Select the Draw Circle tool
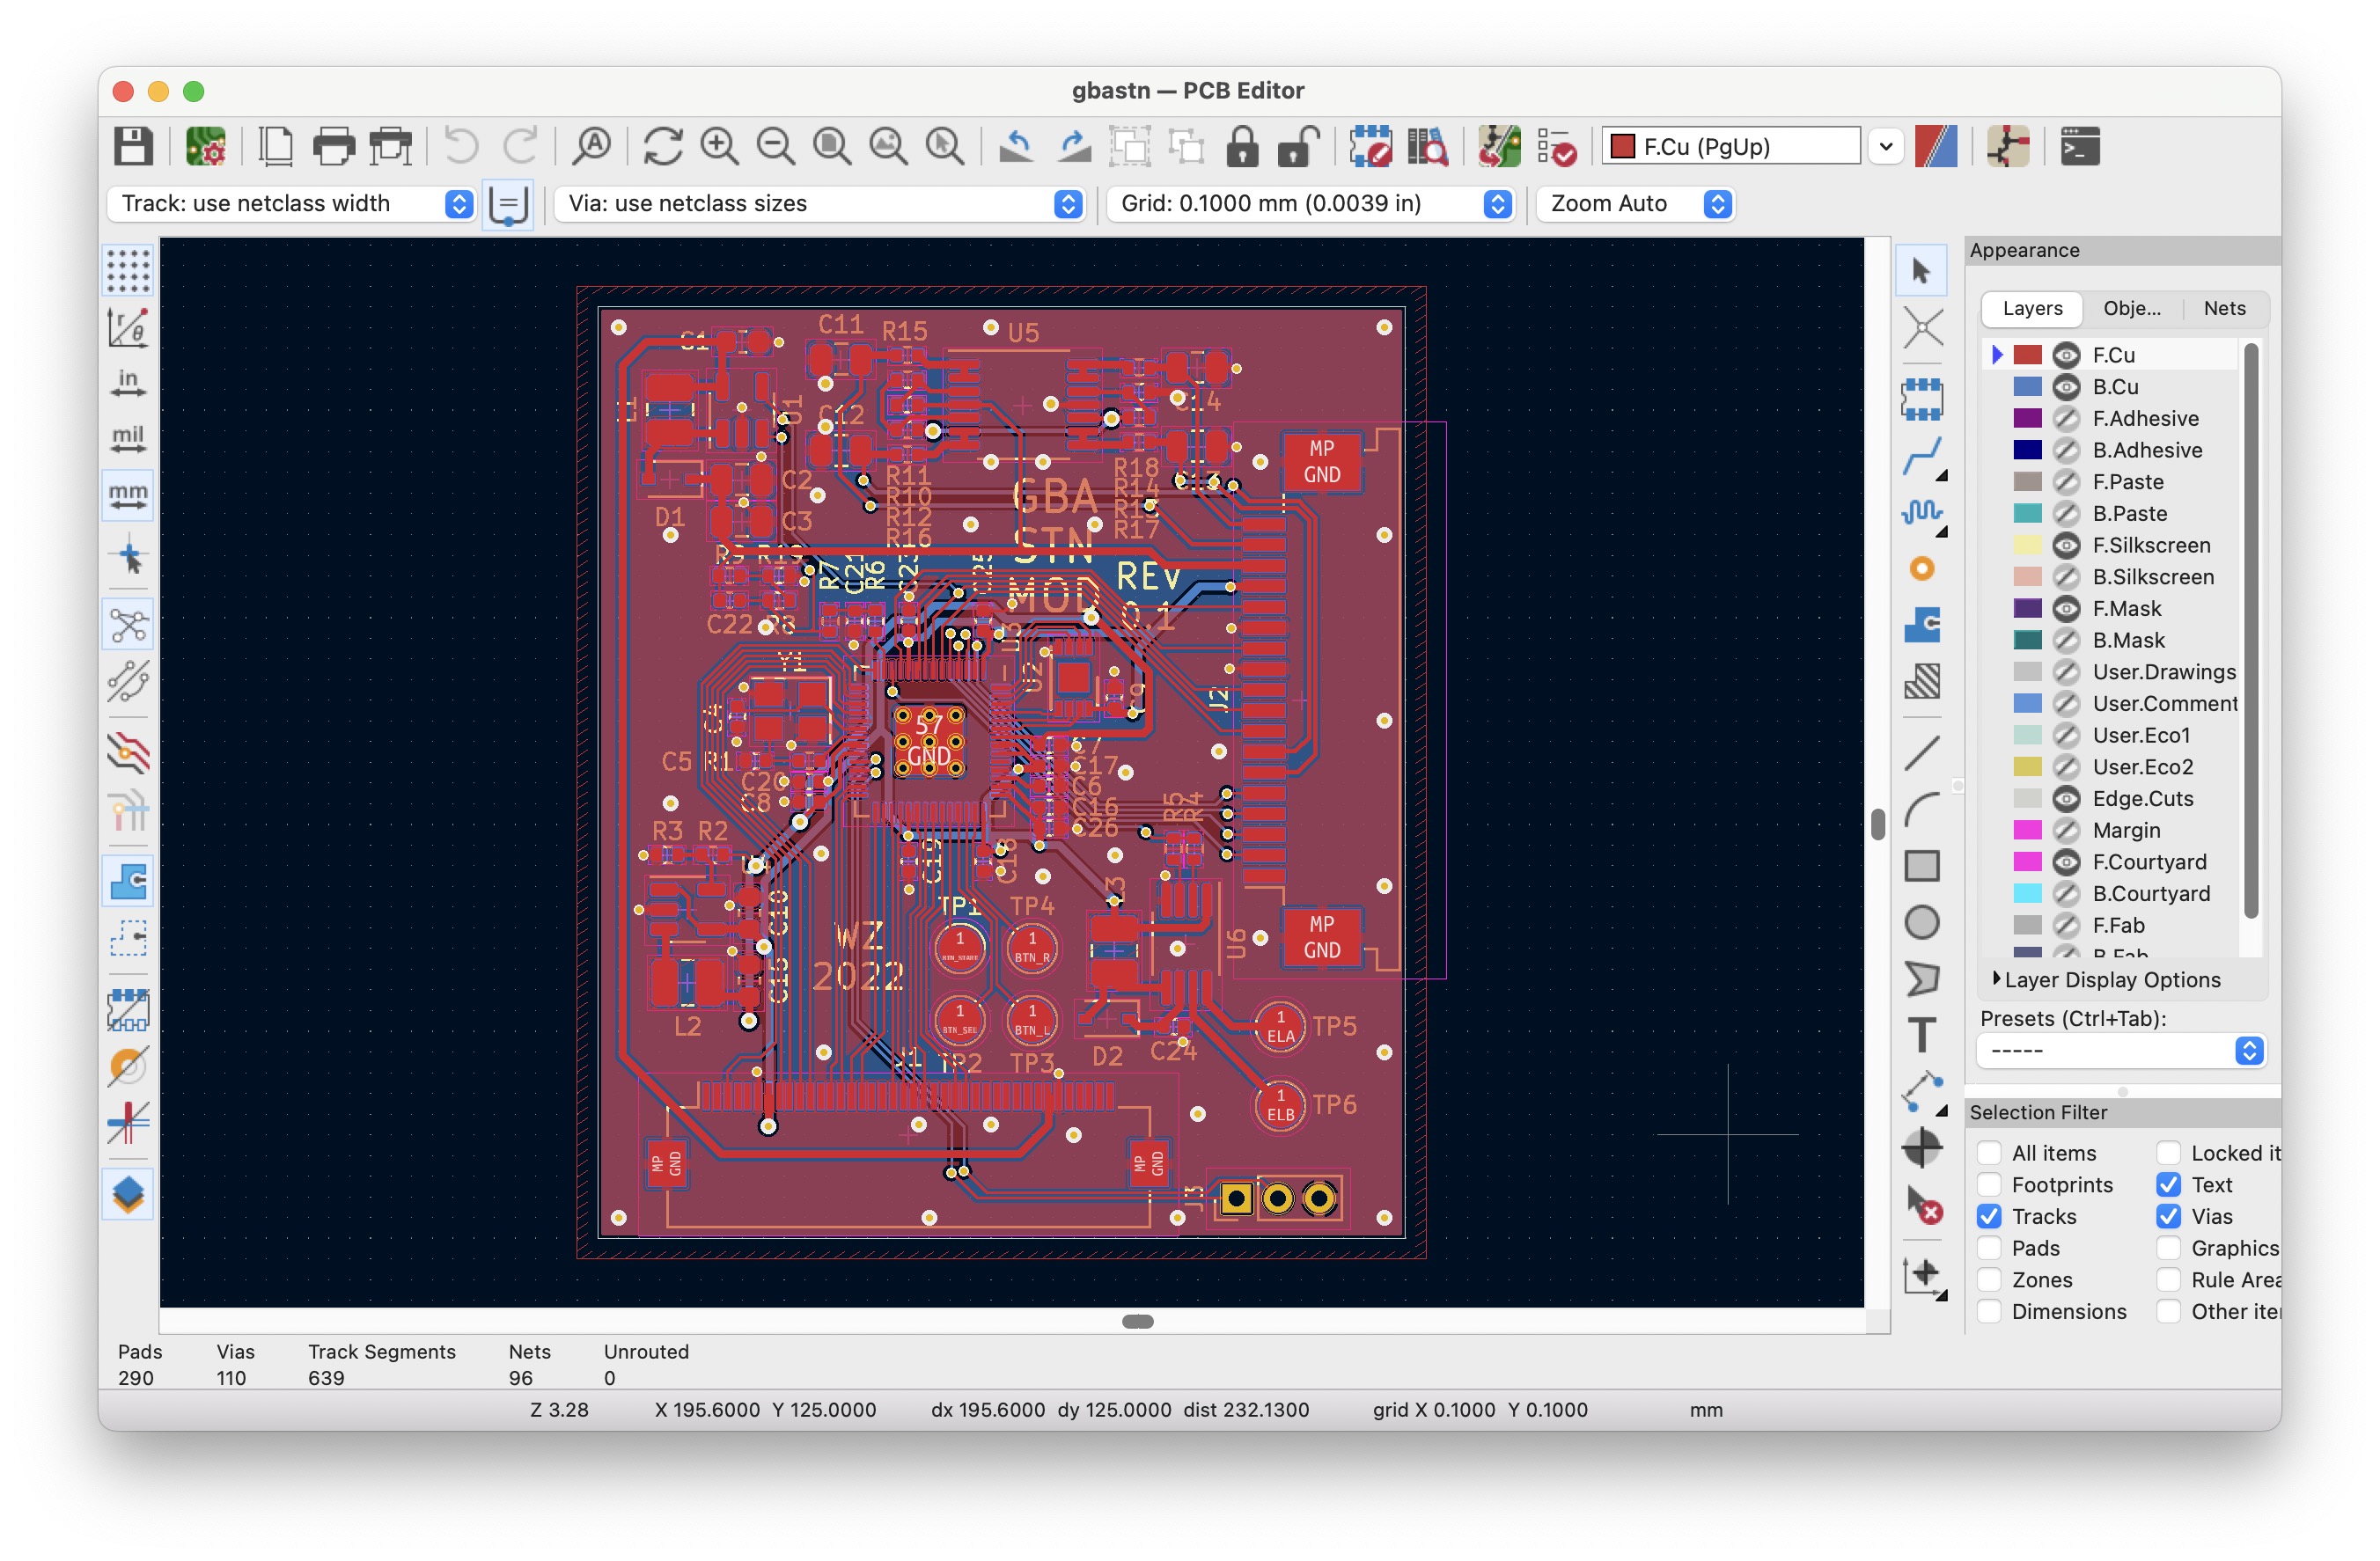 click(x=1922, y=922)
